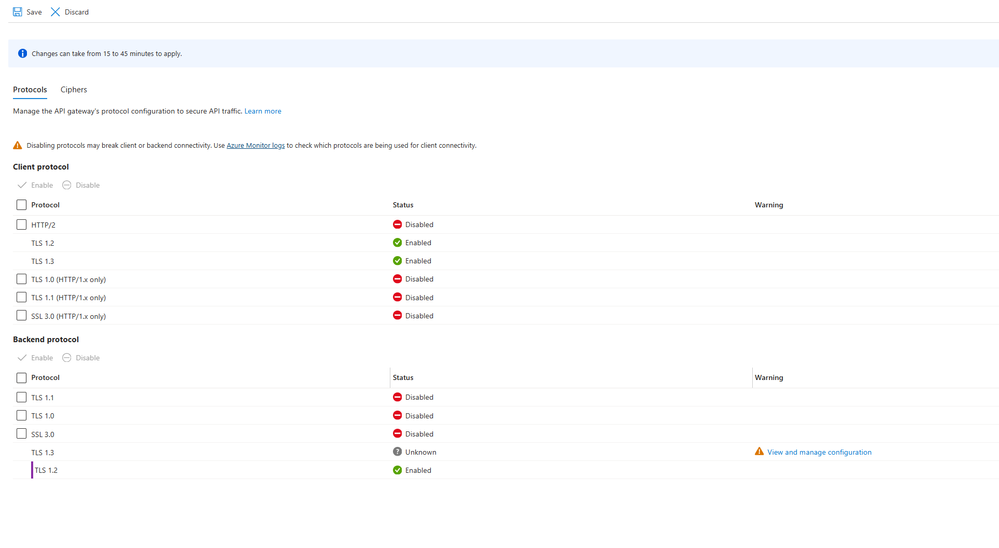
Task: Switch to the Ciphers tab
Action: click(74, 90)
